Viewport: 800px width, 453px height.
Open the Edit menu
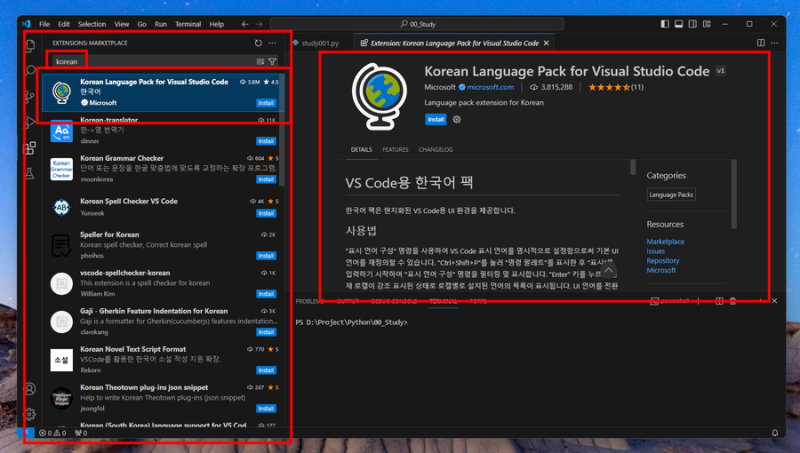coord(64,24)
